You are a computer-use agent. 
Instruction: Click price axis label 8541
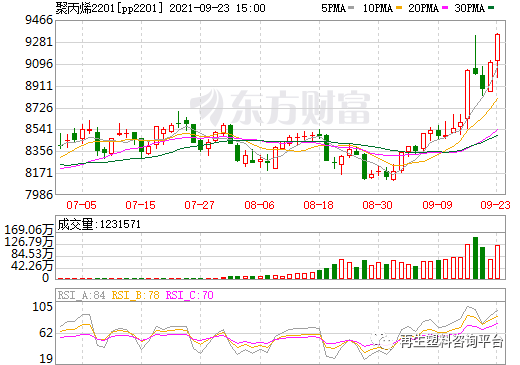39,129
